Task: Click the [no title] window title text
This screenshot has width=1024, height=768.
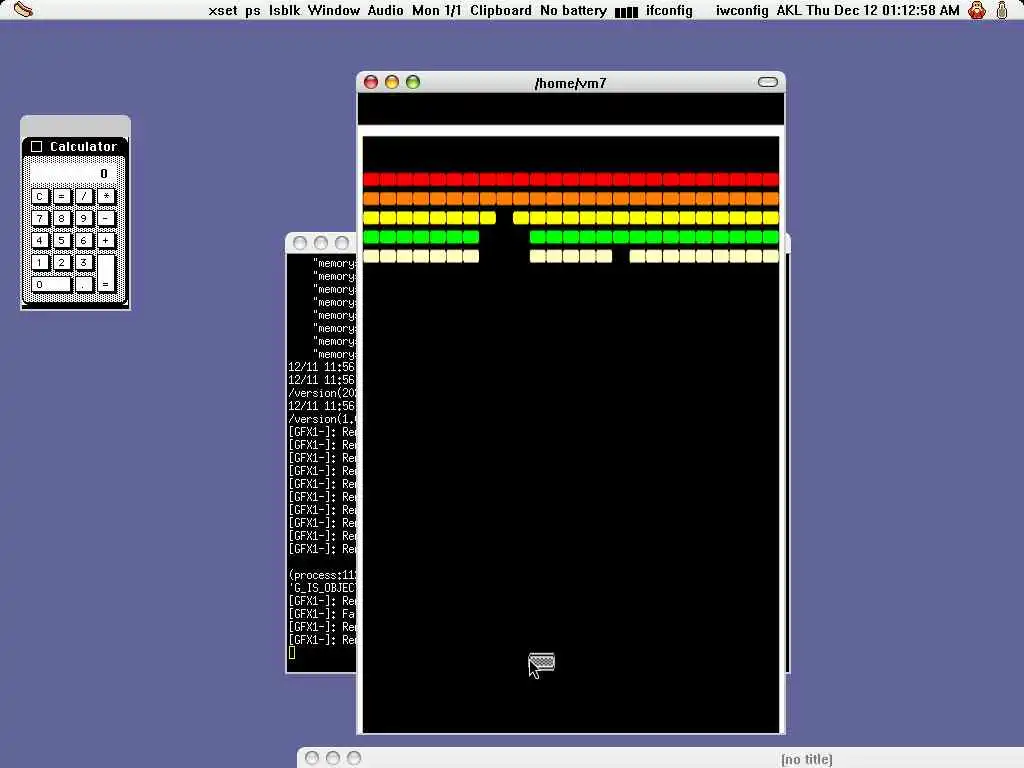Action: 807,759
